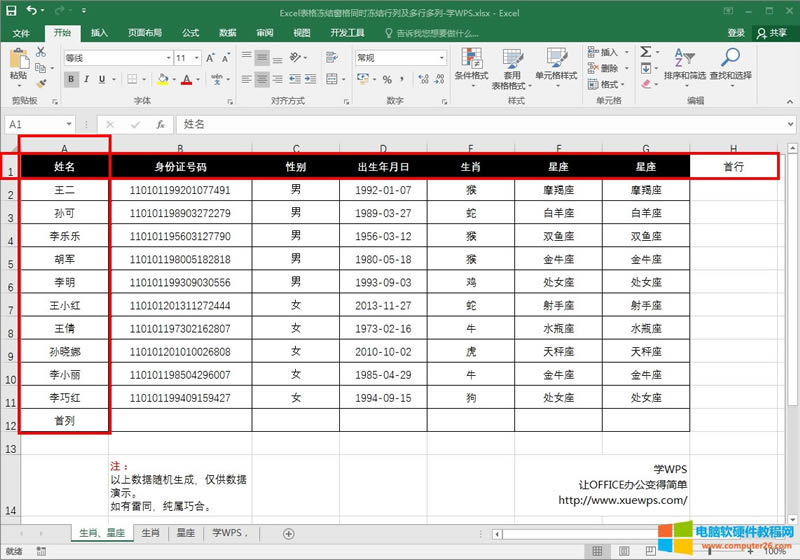Click the Insert Function fx icon

pos(160,124)
